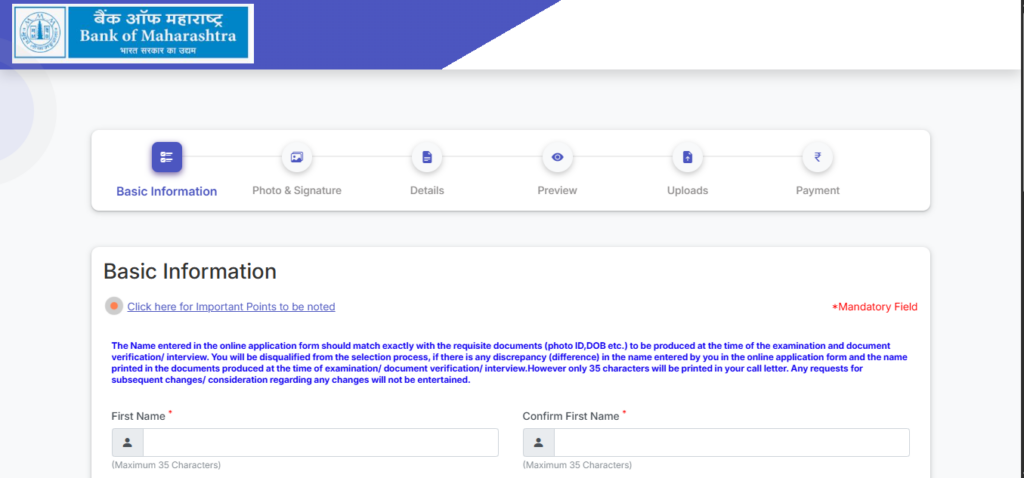Click the Payment step rupee icon
This screenshot has width=1024, height=478.
[x=817, y=157]
